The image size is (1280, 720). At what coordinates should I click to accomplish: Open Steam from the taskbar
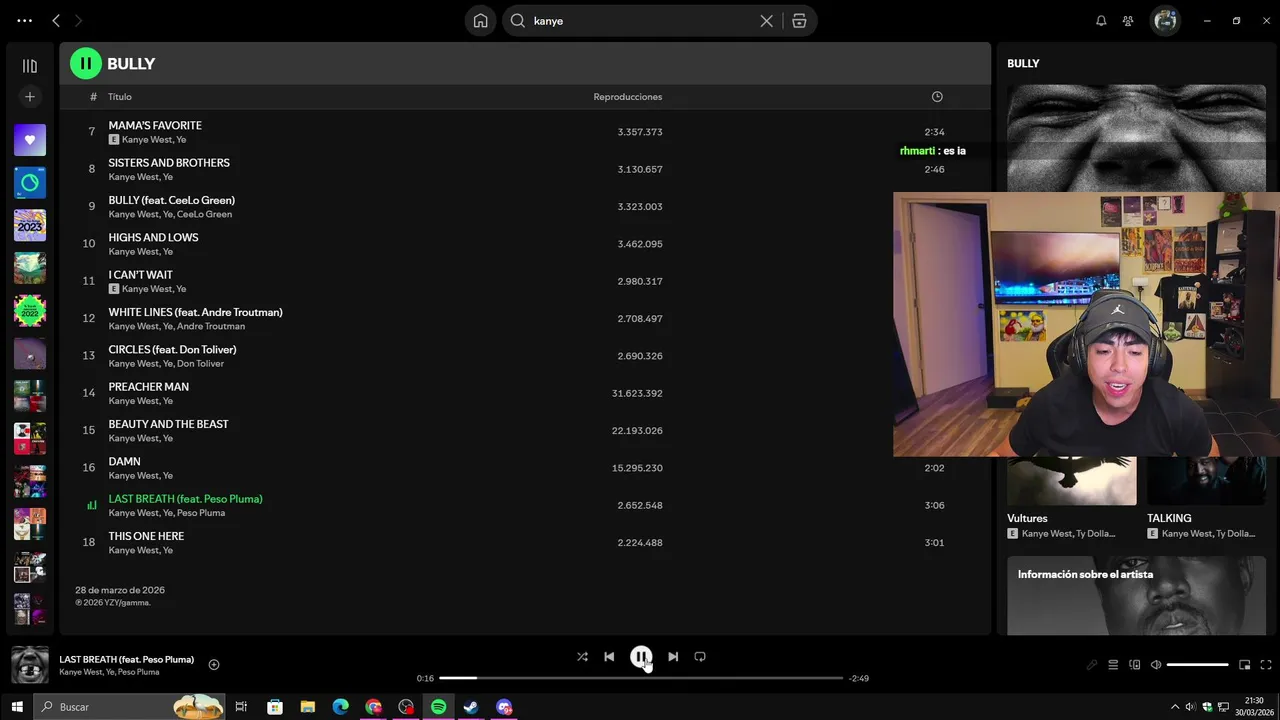tap(471, 707)
